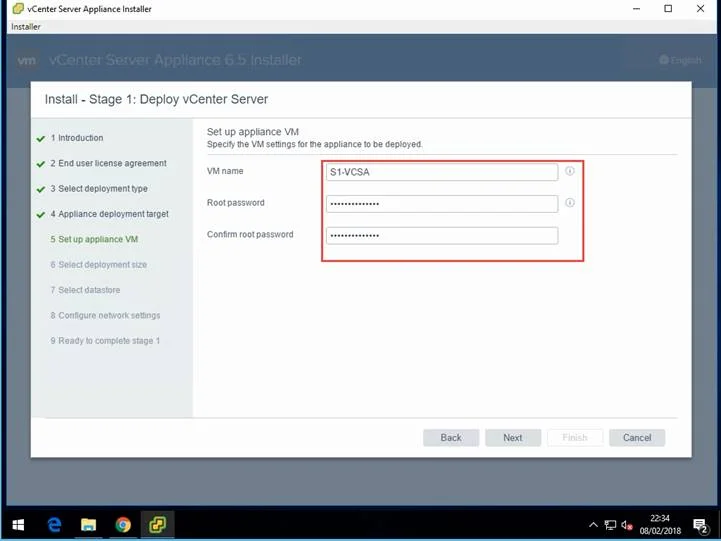
Task: Focus the Root password field
Action: pyautogui.click(x=442, y=204)
